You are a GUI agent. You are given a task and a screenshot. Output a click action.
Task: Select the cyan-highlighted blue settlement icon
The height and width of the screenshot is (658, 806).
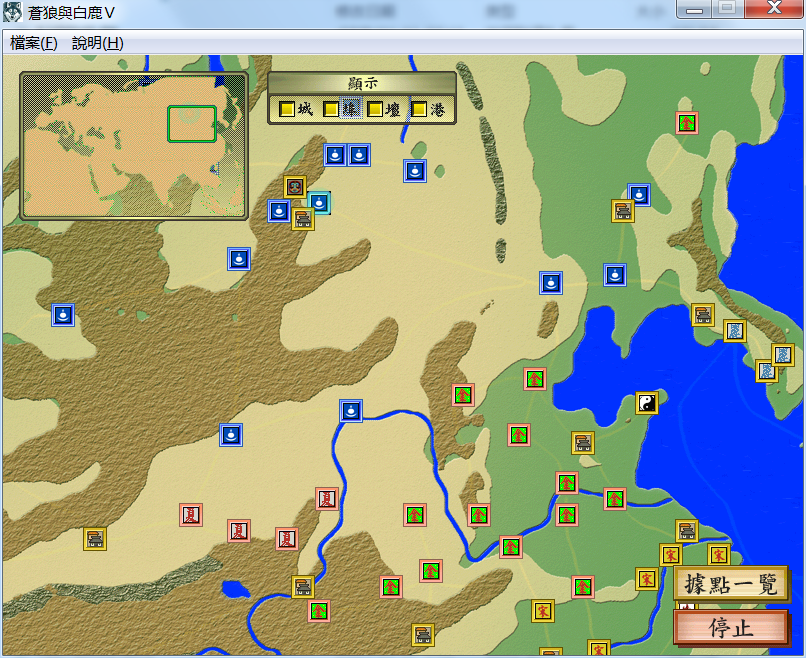(x=319, y=203)
